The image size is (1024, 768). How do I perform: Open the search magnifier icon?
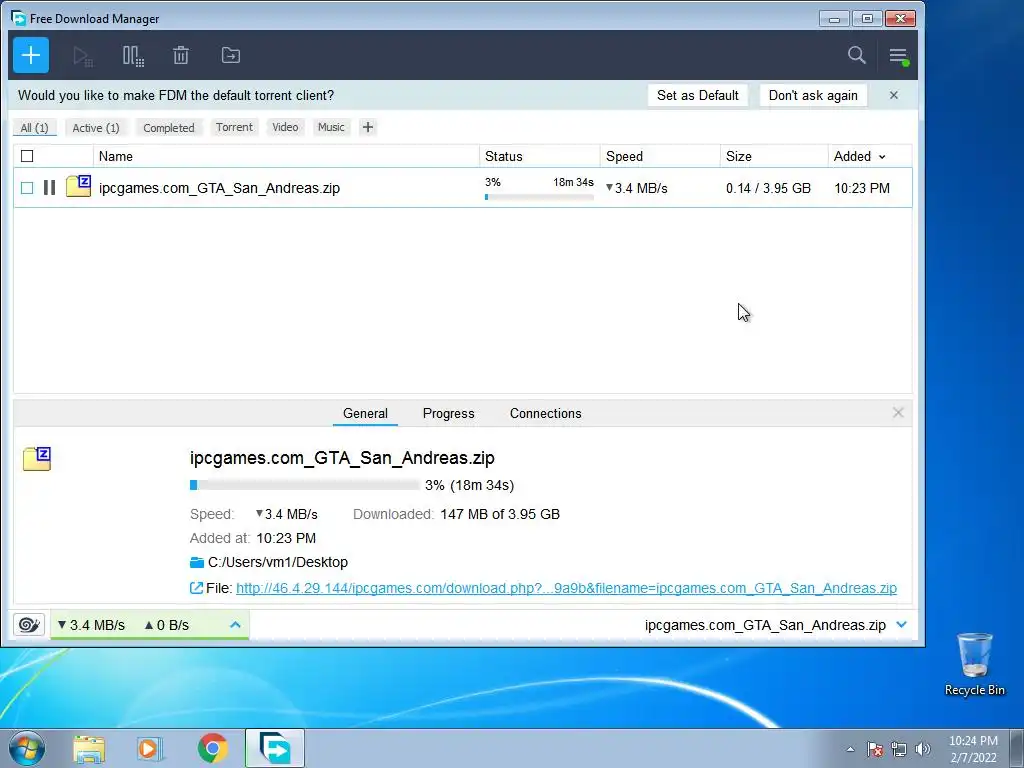[856, 55]
